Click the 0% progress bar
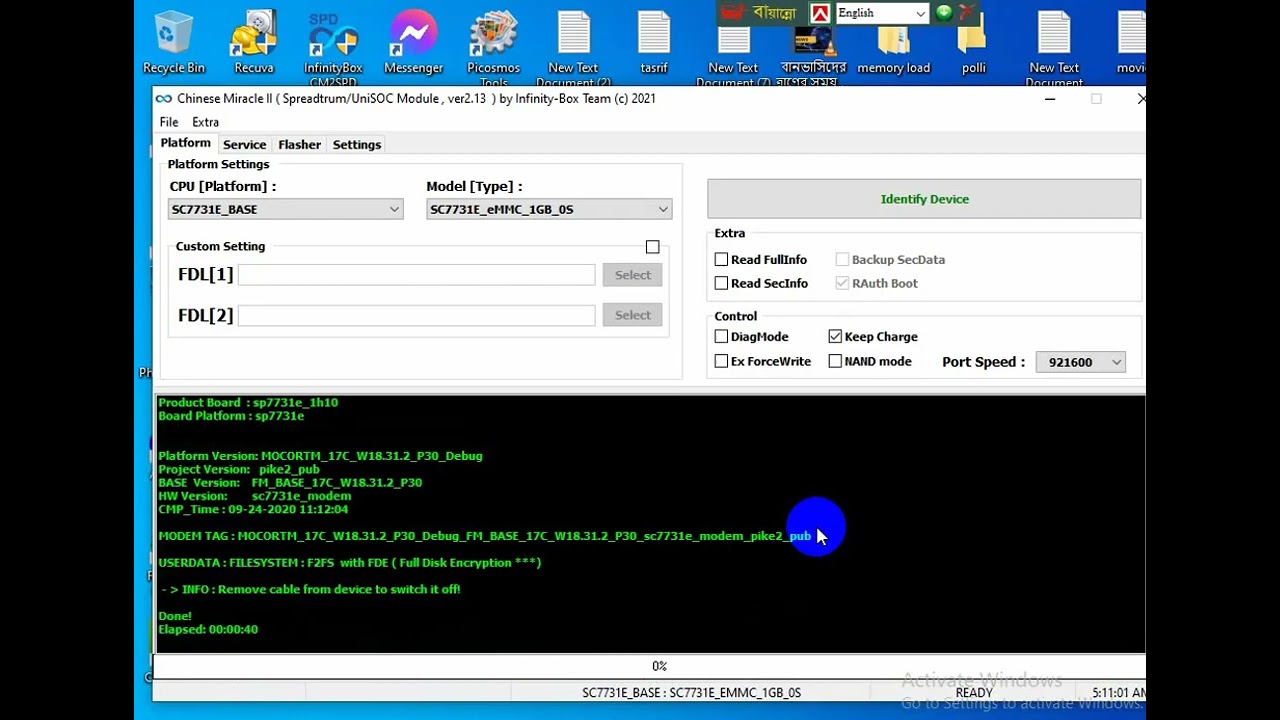This screenshot has width=1280, height=720. point(650,666)
